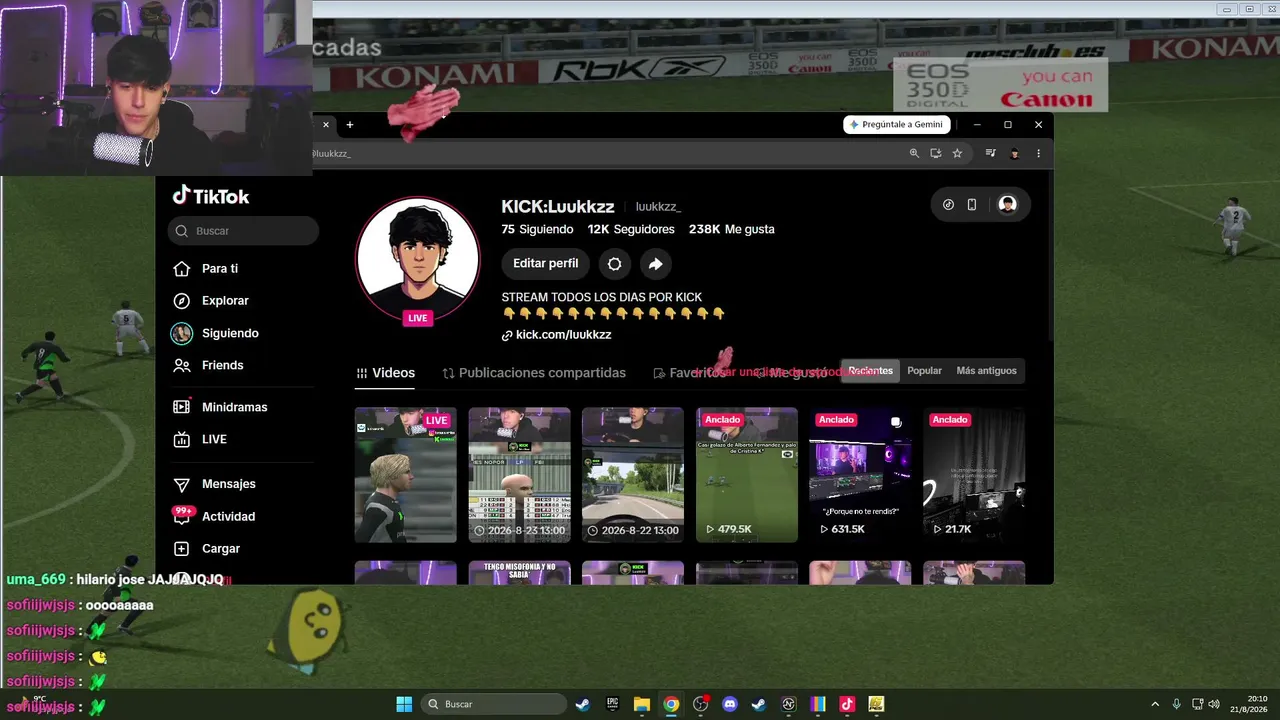1280x720 pixels.
Task: Open Discord from taskbar
Action: [730, 704]
